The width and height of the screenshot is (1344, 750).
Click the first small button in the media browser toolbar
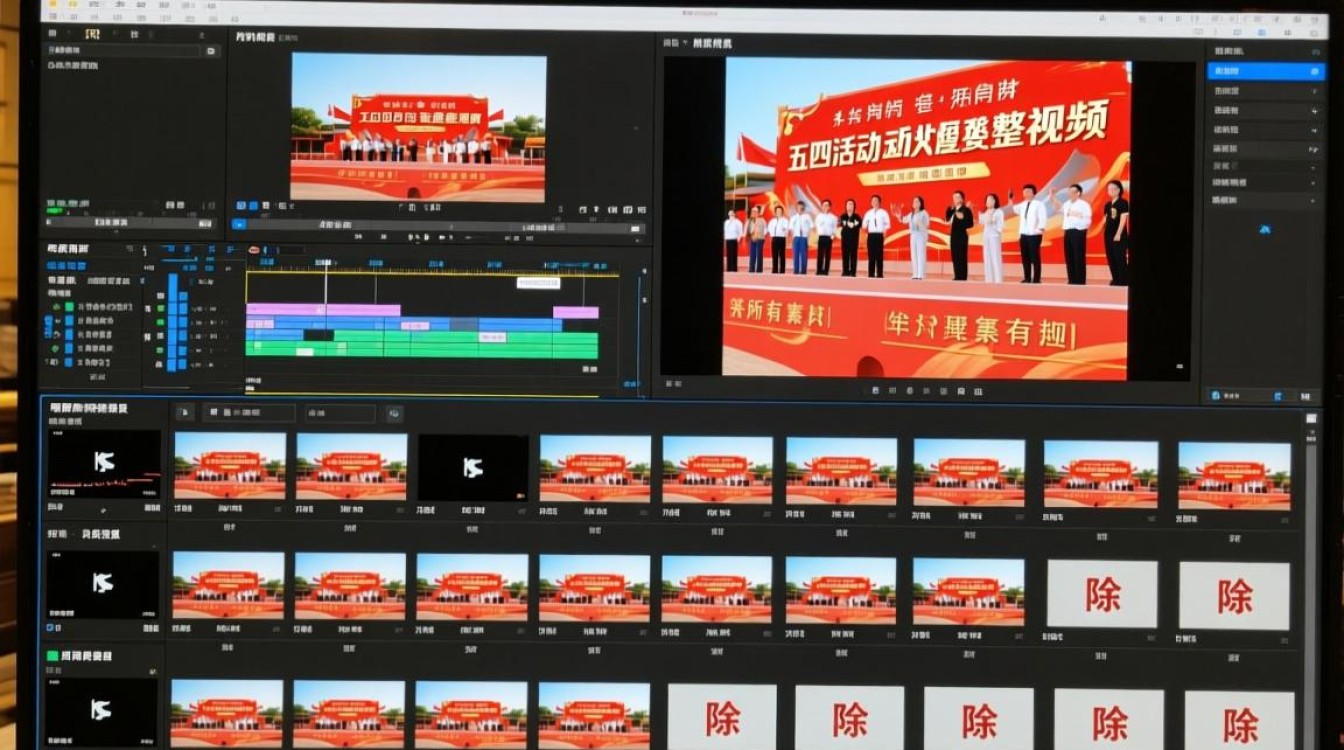(185, 413)
